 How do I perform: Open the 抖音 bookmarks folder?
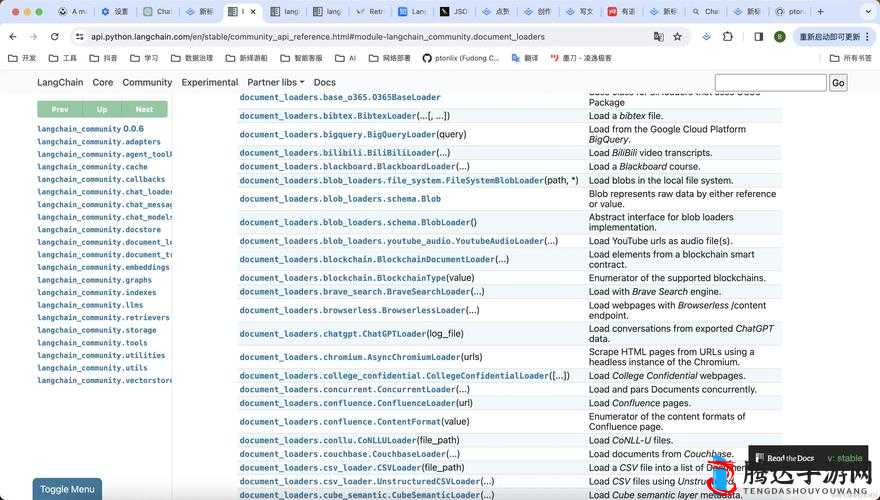(x=103, y=58)
